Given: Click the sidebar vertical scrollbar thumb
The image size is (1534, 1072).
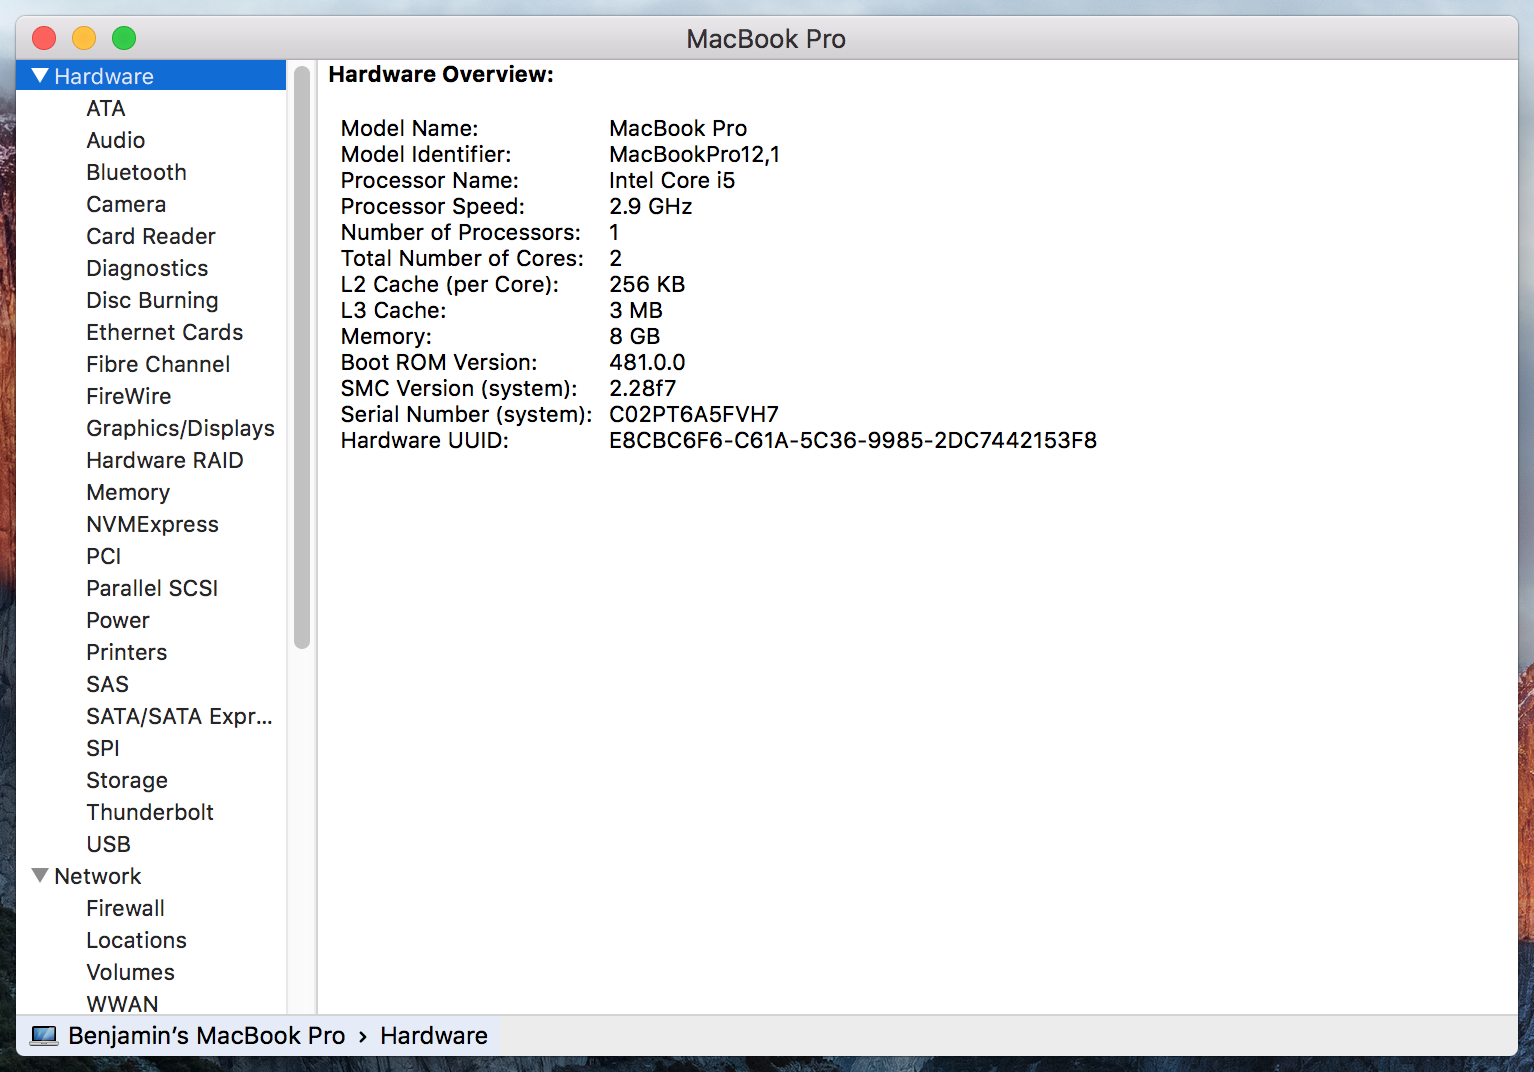Looking at the screenshot, I should [302, 358].
